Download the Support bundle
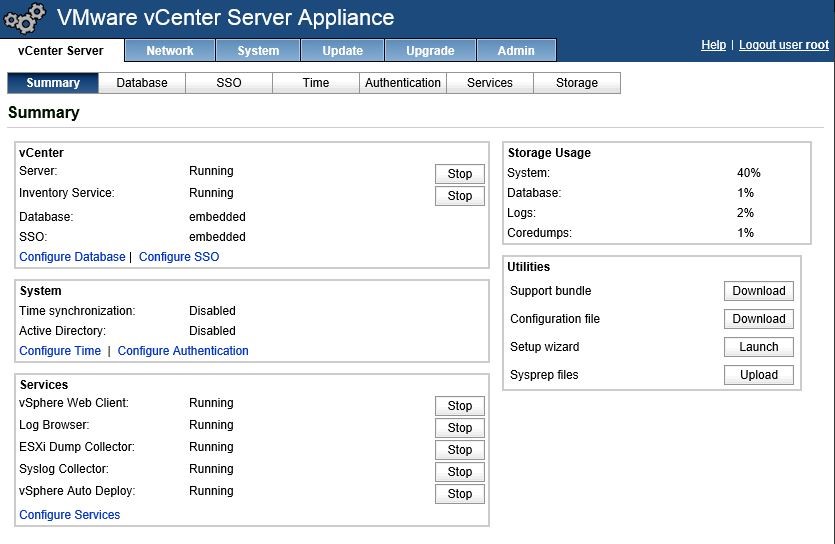 click(759, 291)
